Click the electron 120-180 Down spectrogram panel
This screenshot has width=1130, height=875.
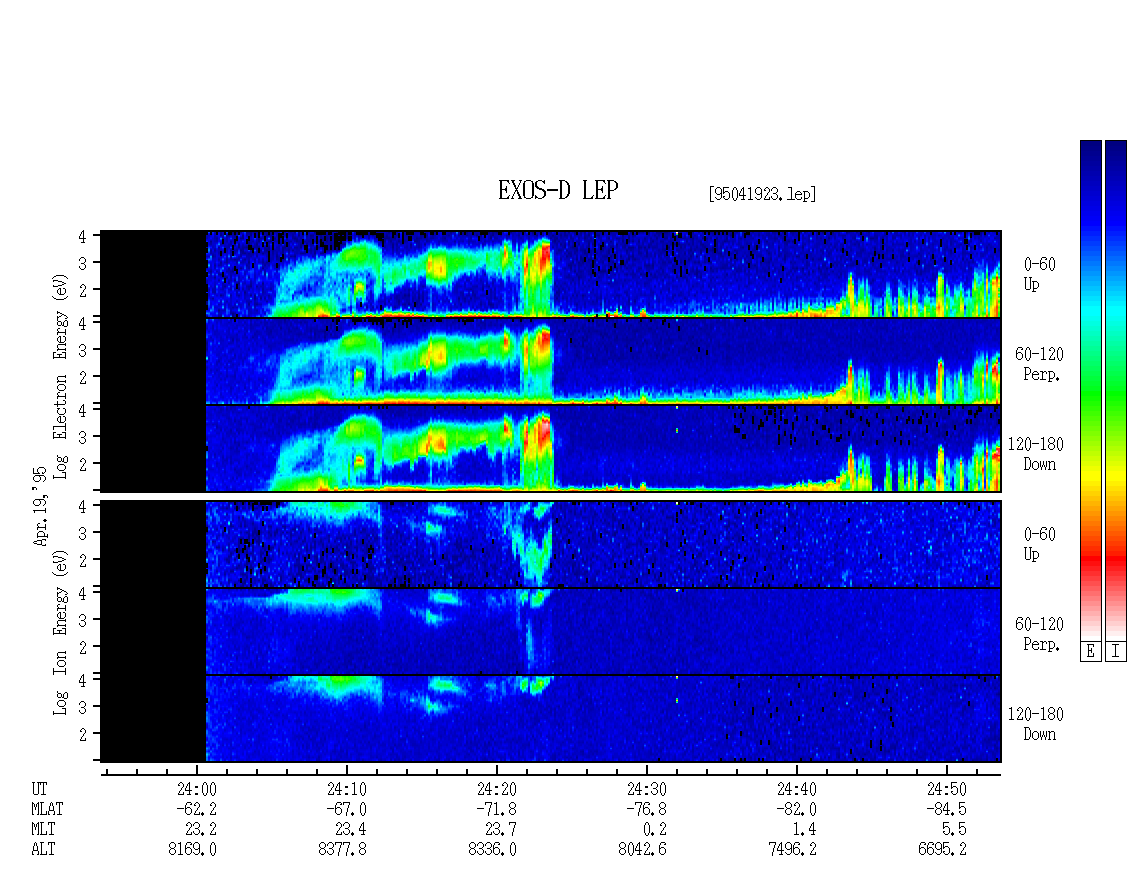(551, 448)
